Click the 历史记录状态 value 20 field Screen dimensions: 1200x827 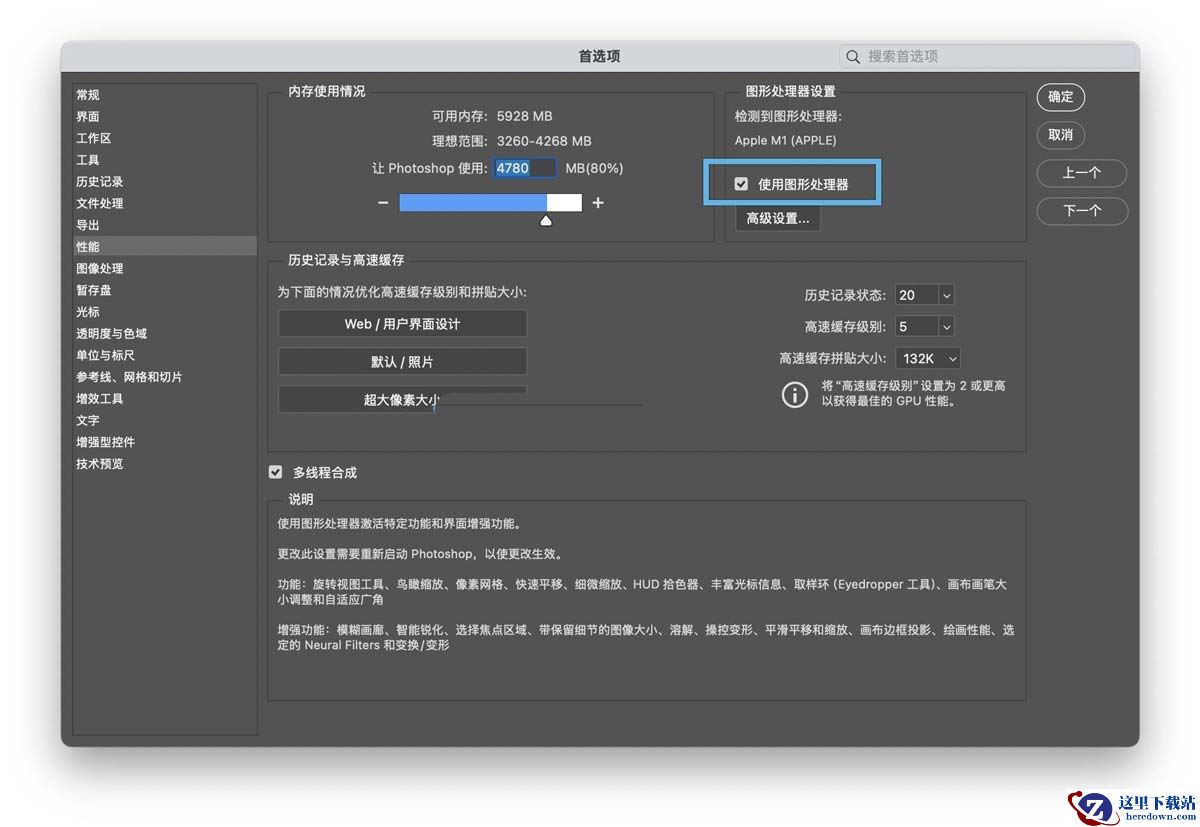(x=916, y=295)
